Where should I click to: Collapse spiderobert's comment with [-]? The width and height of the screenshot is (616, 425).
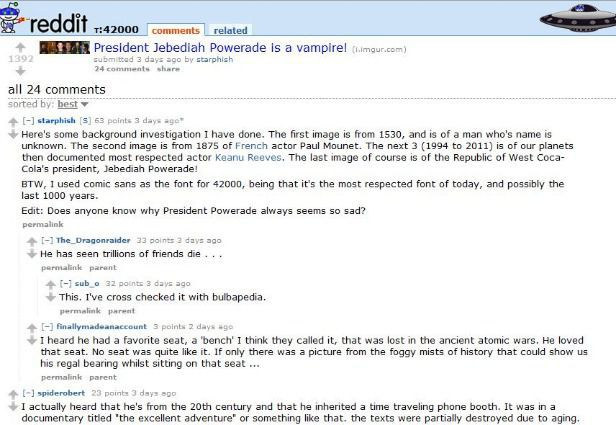coord(28,393)
